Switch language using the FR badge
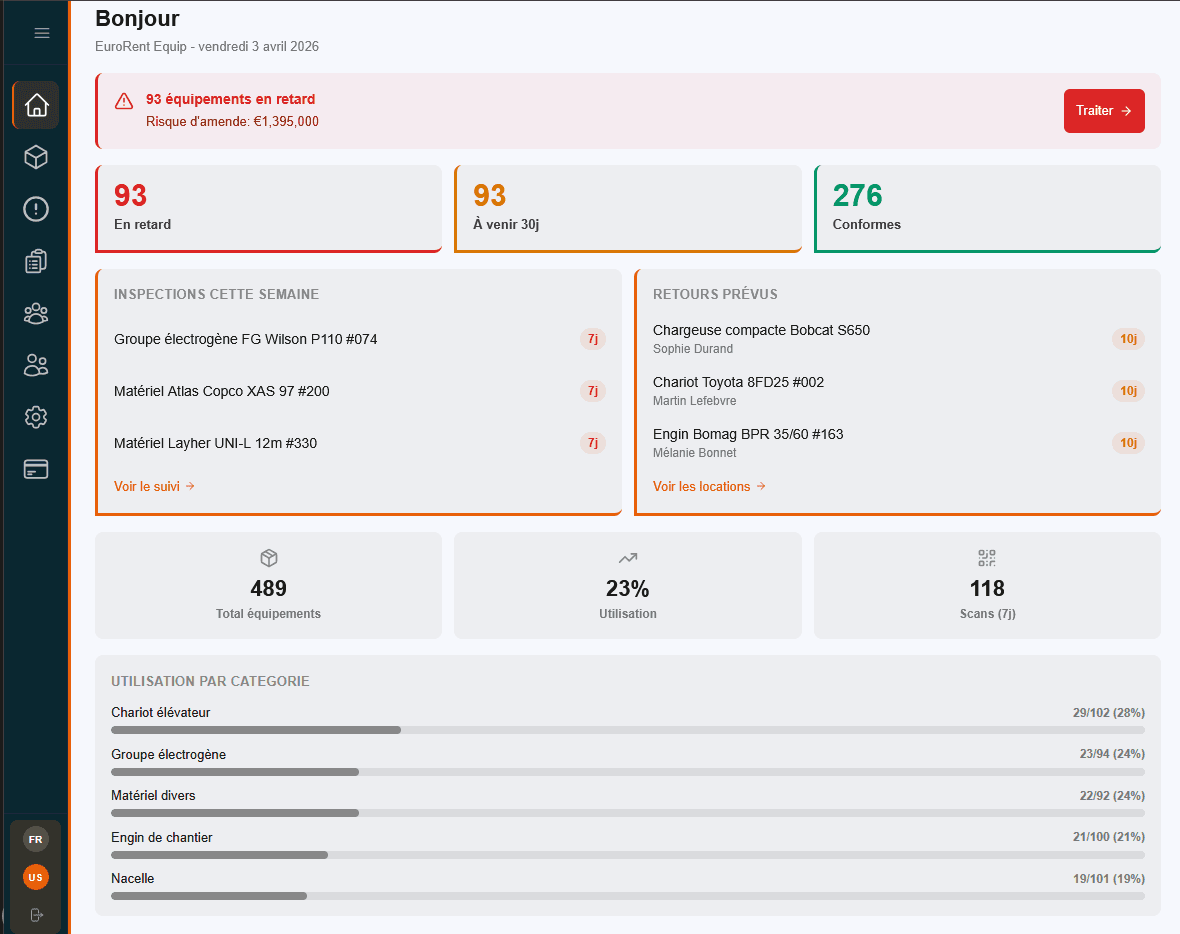The image size is (1180, 934). pos(35,839)
